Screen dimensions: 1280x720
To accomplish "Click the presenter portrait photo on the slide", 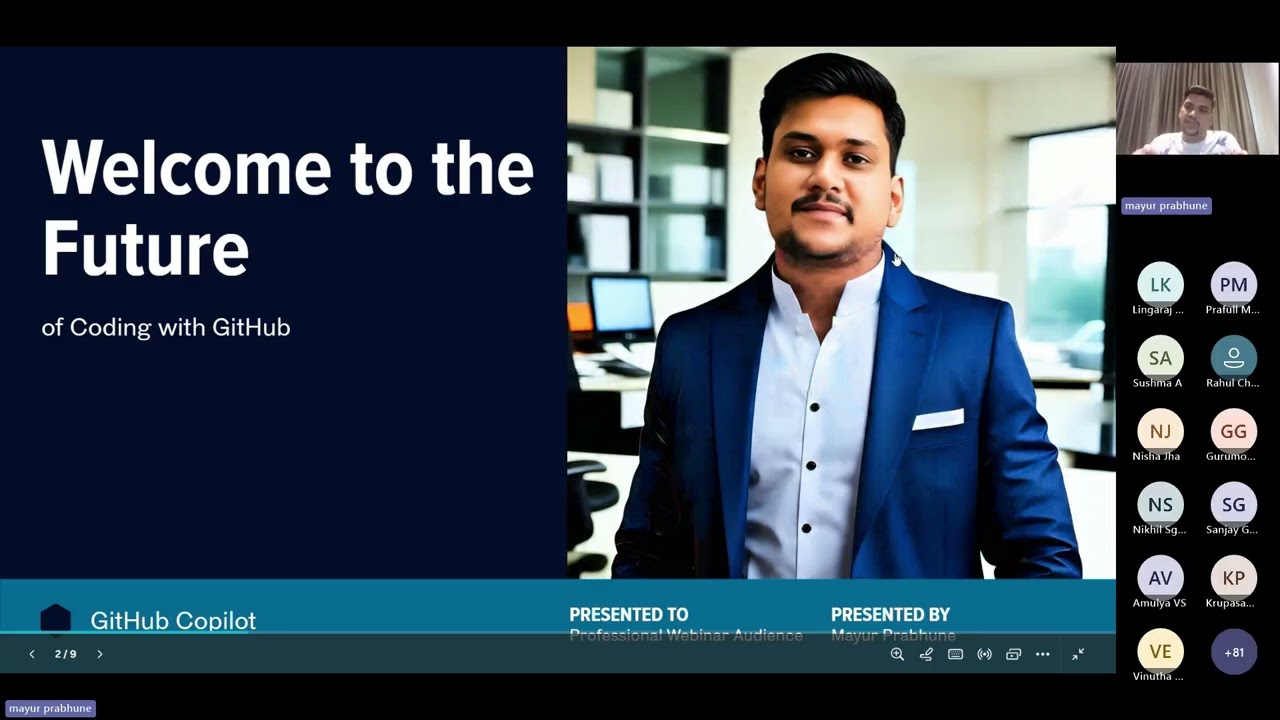I will coord(841,312).
